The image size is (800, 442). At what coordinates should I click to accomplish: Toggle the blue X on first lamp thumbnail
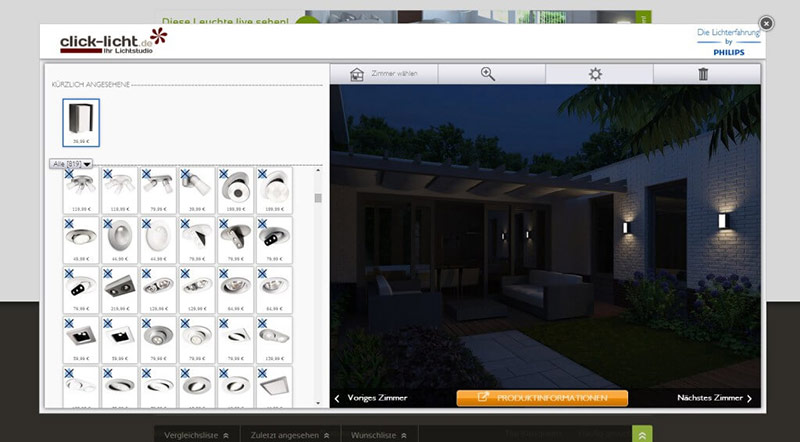point(68,174)
